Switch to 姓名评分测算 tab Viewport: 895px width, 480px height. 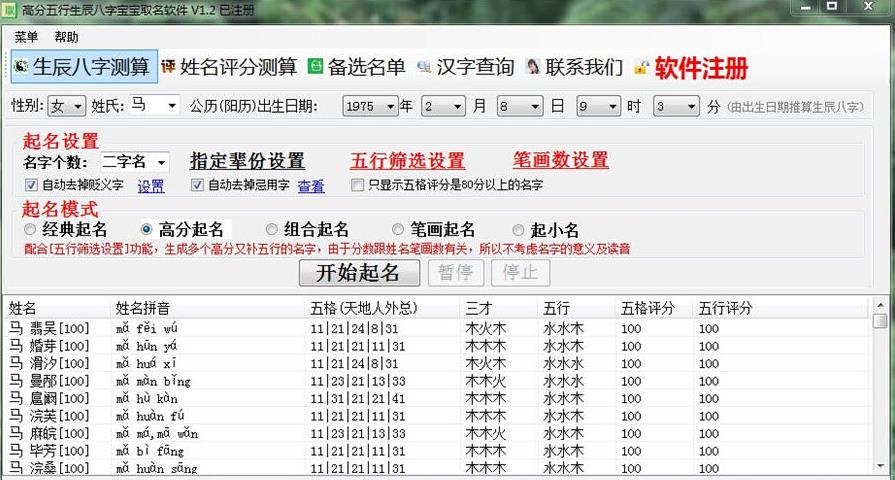pyautogui.click(x=229, y=67)
